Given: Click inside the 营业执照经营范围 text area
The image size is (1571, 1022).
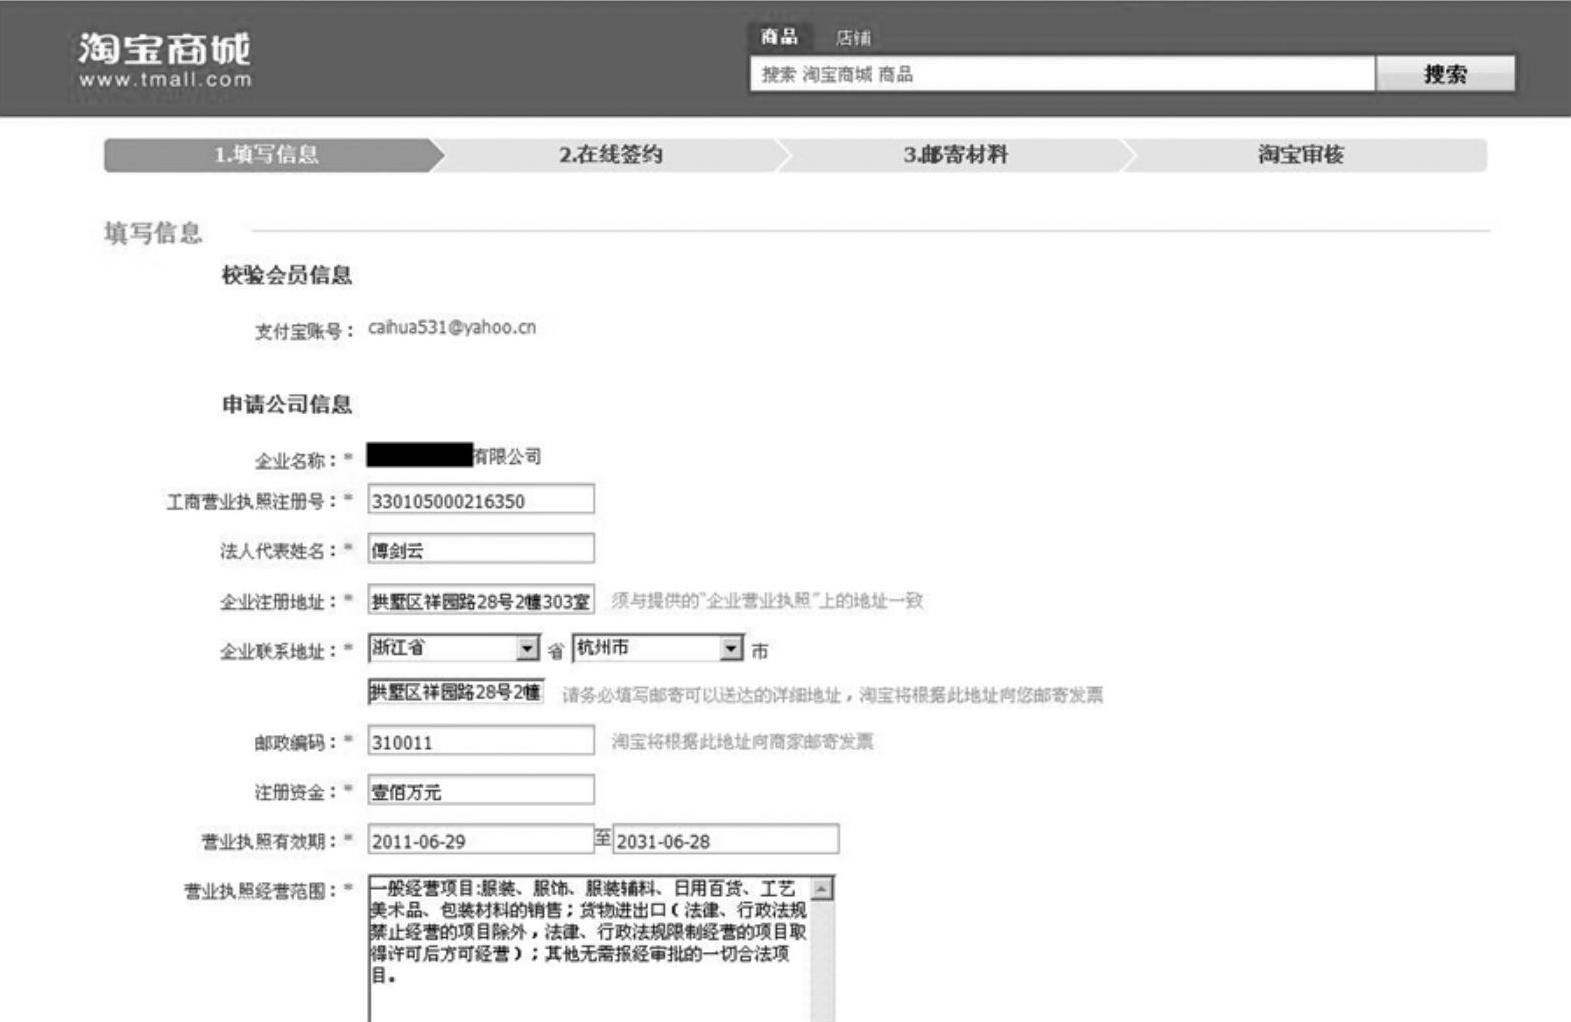Looking at the screenshot, I should [590, 948].
